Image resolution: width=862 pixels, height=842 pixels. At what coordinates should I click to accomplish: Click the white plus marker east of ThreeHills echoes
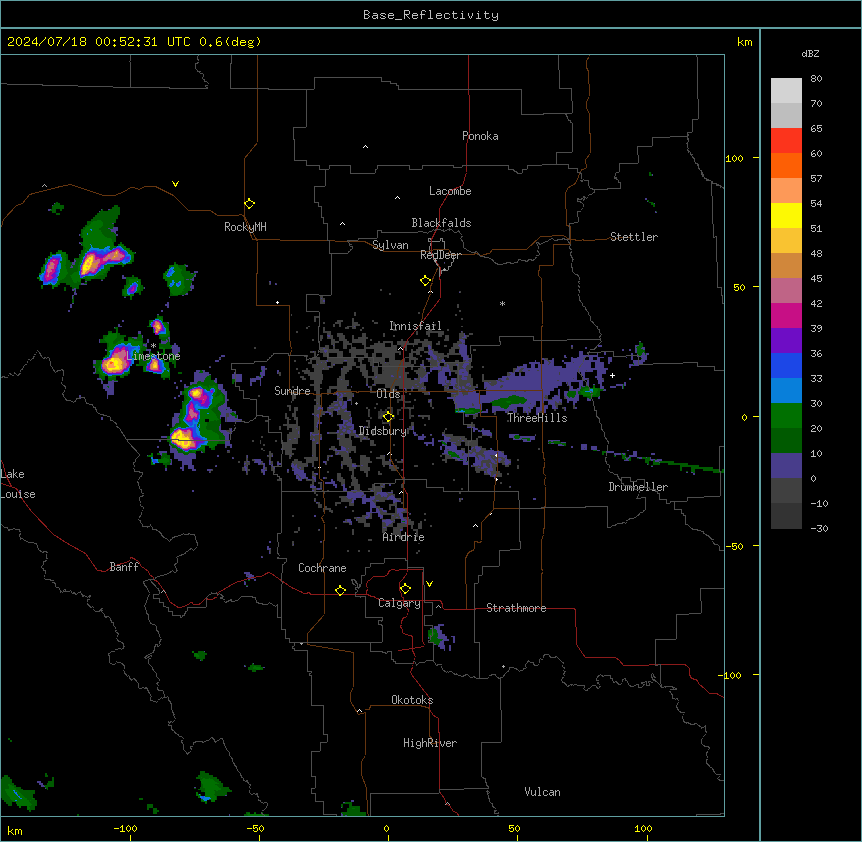(x=612, y=375)
